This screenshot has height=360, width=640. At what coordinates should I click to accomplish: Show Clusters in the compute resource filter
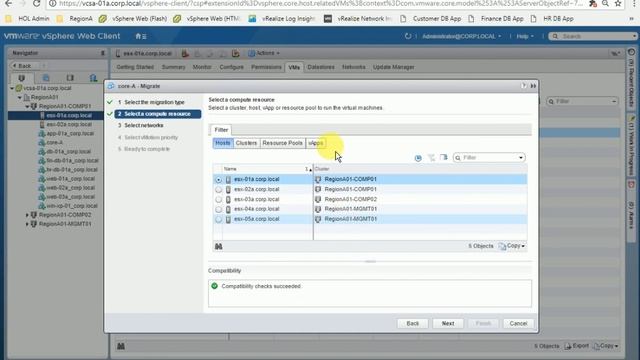[247, 143]
